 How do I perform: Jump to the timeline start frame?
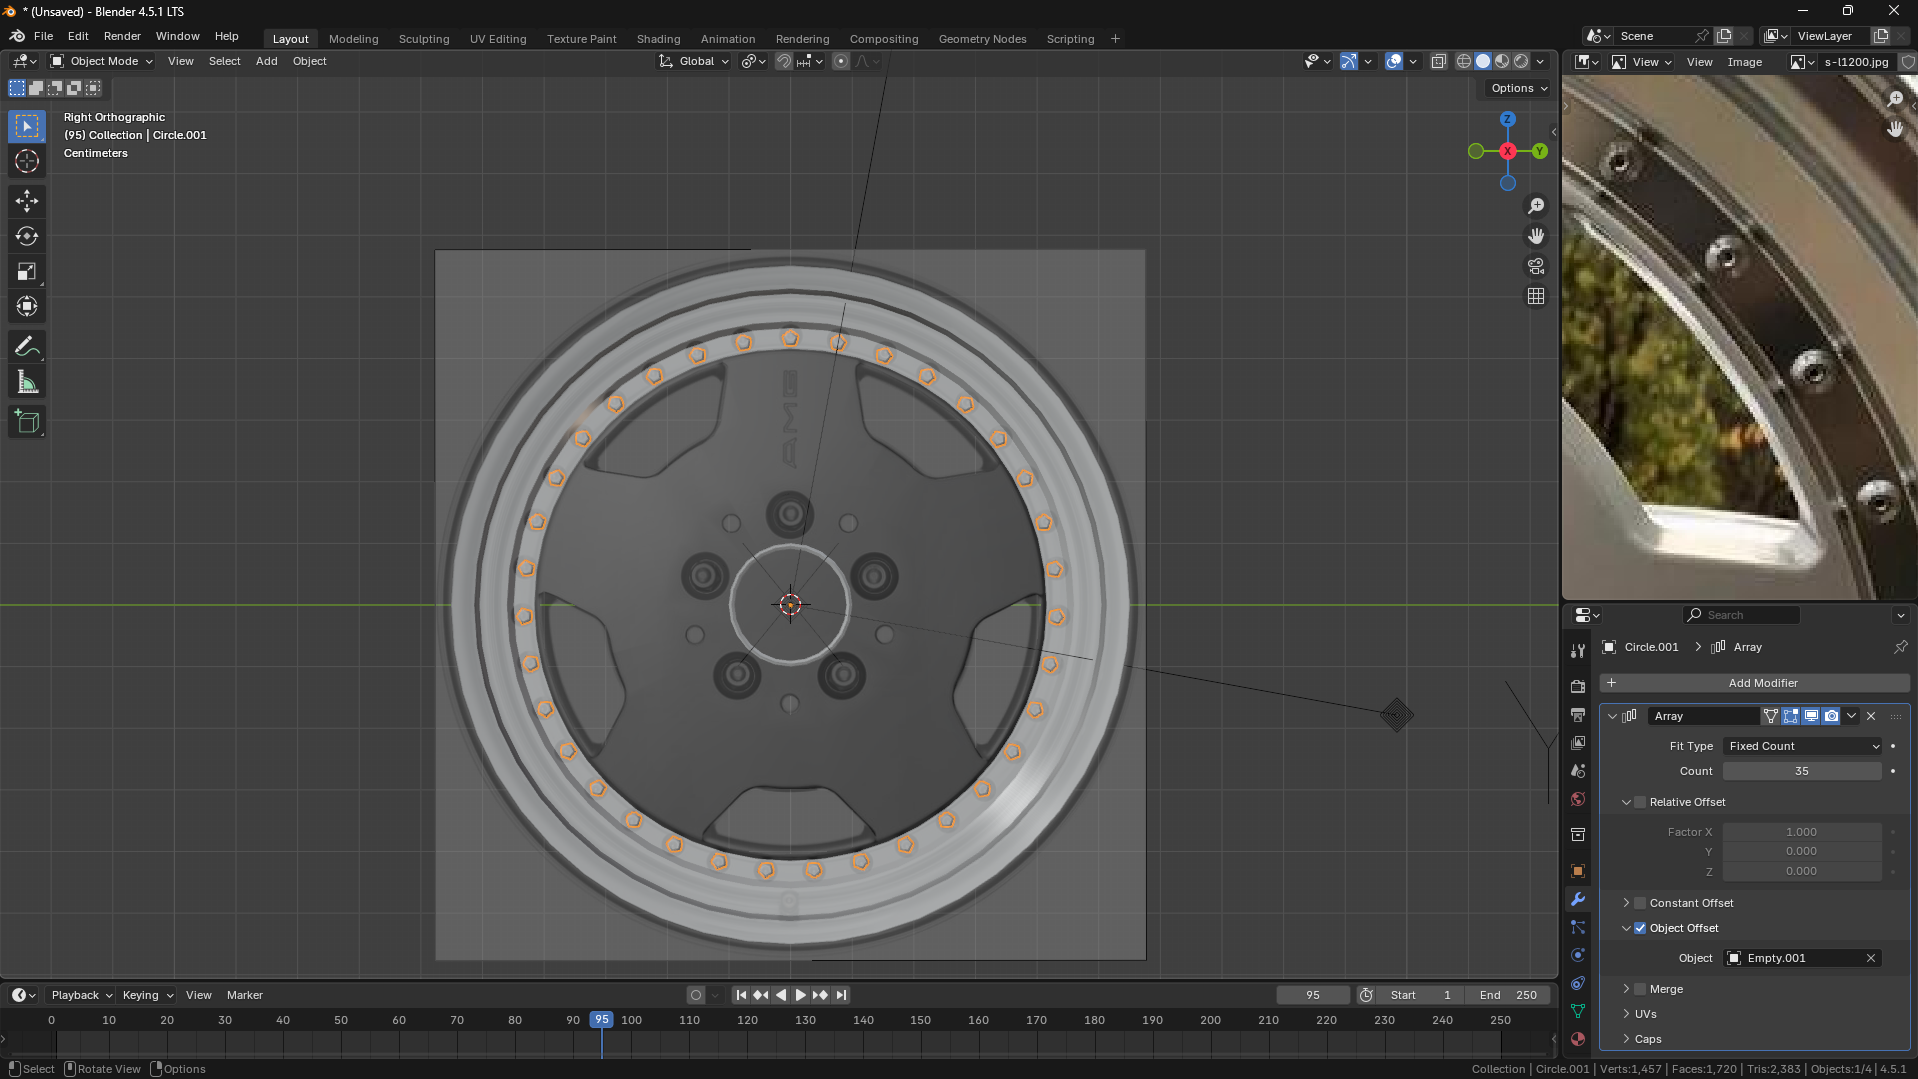741,995
